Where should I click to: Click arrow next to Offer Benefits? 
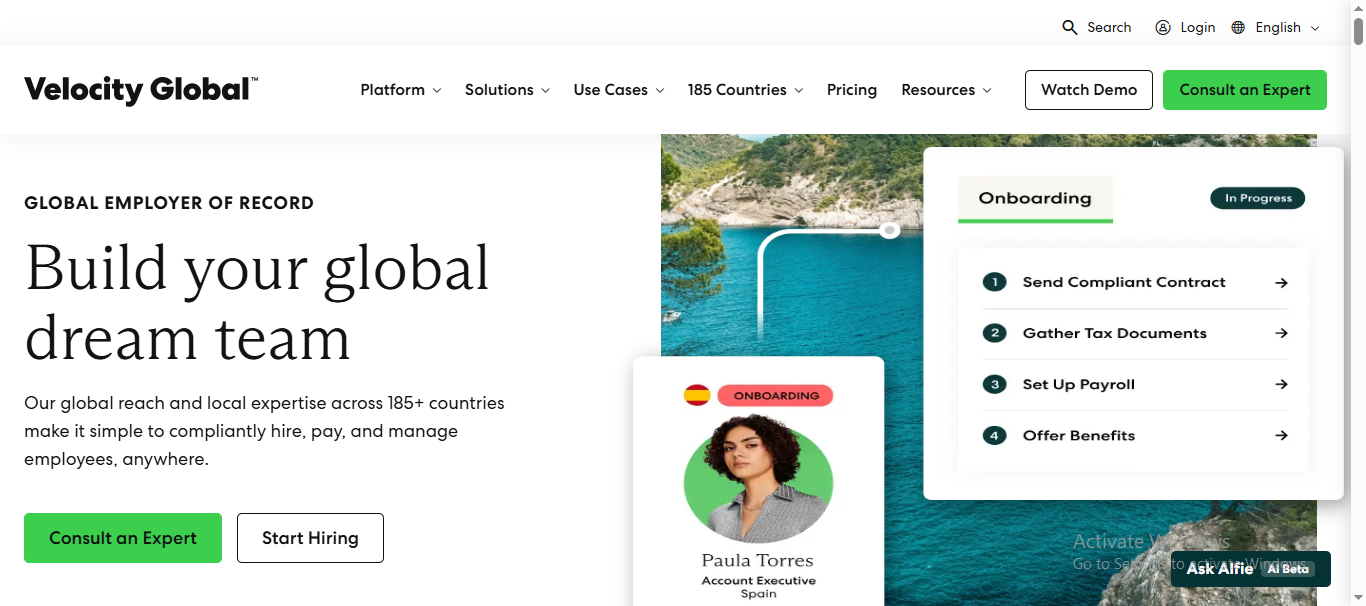coord(1281,436)
